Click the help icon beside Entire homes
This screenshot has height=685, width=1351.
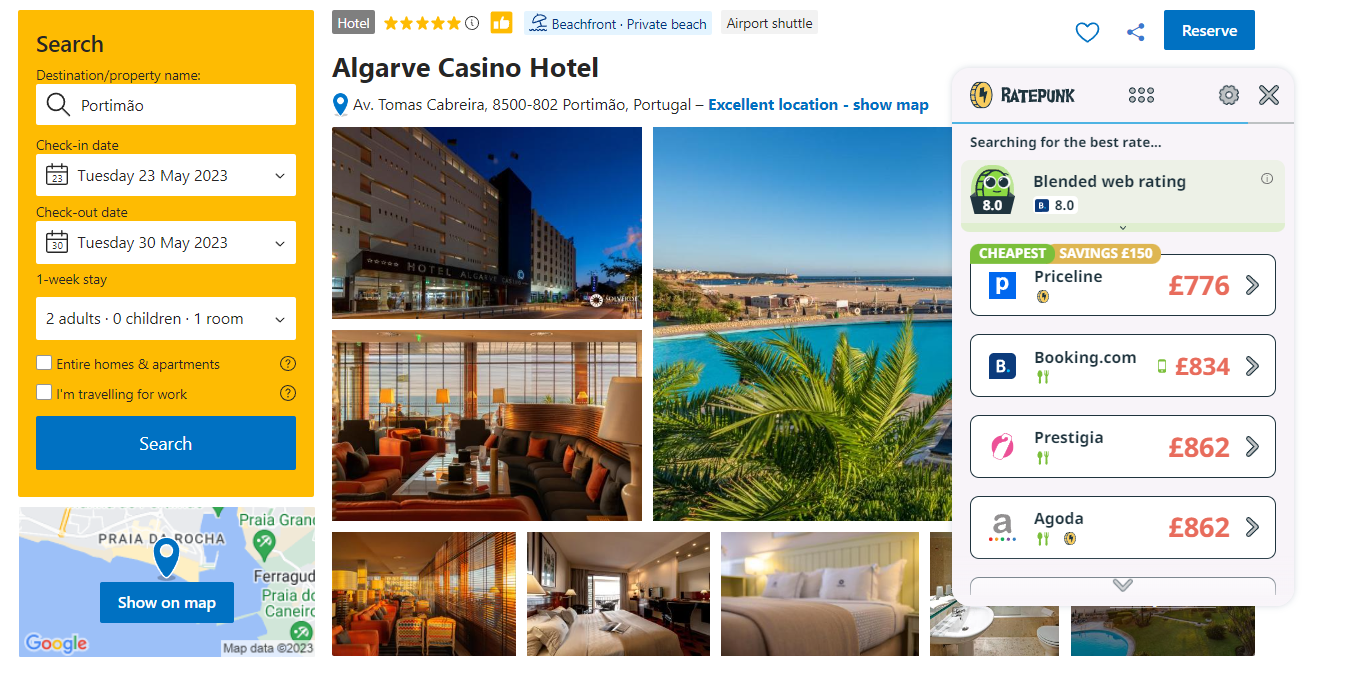[288, 363]
